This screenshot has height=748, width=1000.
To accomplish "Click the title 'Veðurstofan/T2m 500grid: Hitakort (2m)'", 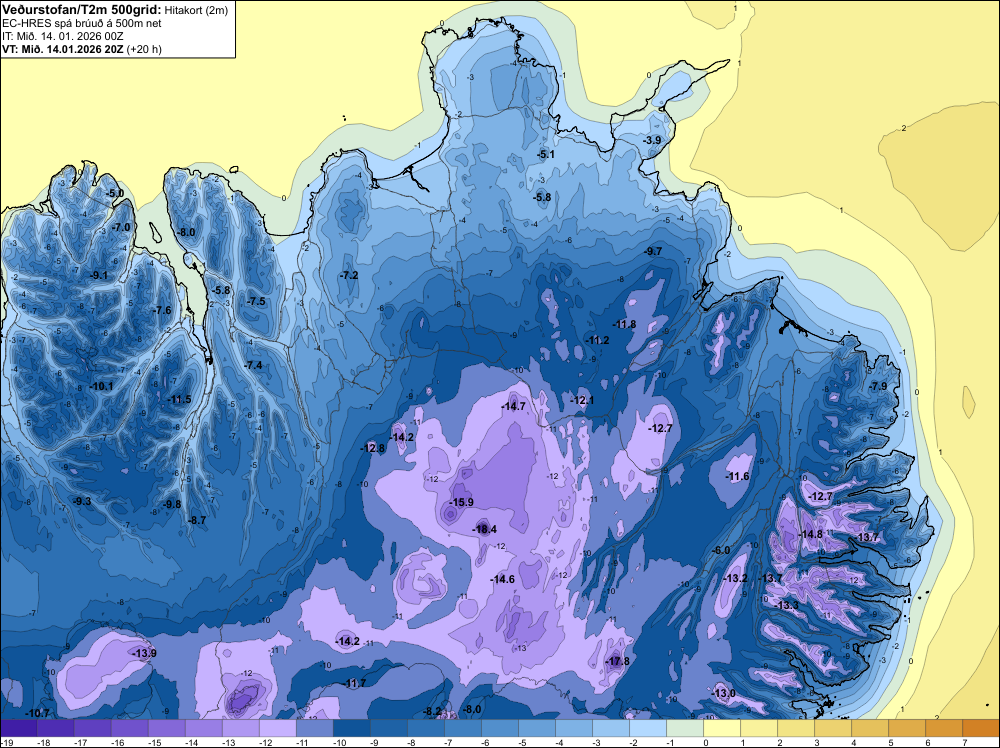I will point(114,9).
